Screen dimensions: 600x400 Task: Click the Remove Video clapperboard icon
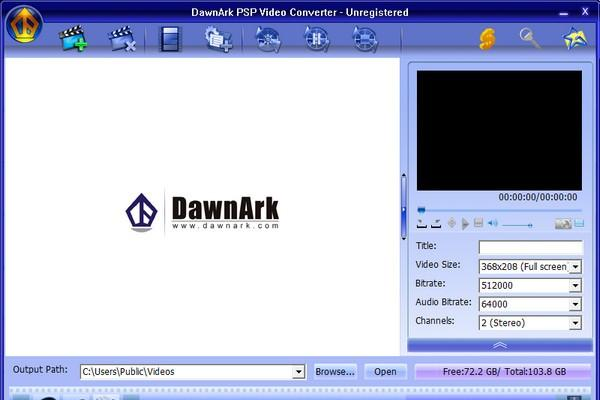[122, 38]
